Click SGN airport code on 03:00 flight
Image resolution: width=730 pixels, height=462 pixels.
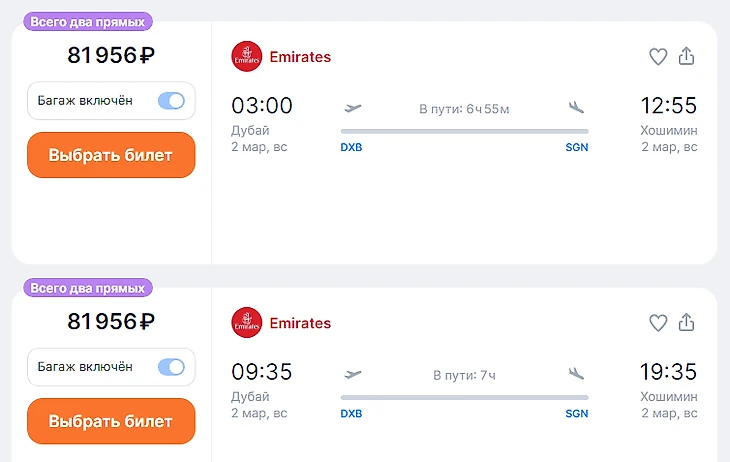[576, 147]
